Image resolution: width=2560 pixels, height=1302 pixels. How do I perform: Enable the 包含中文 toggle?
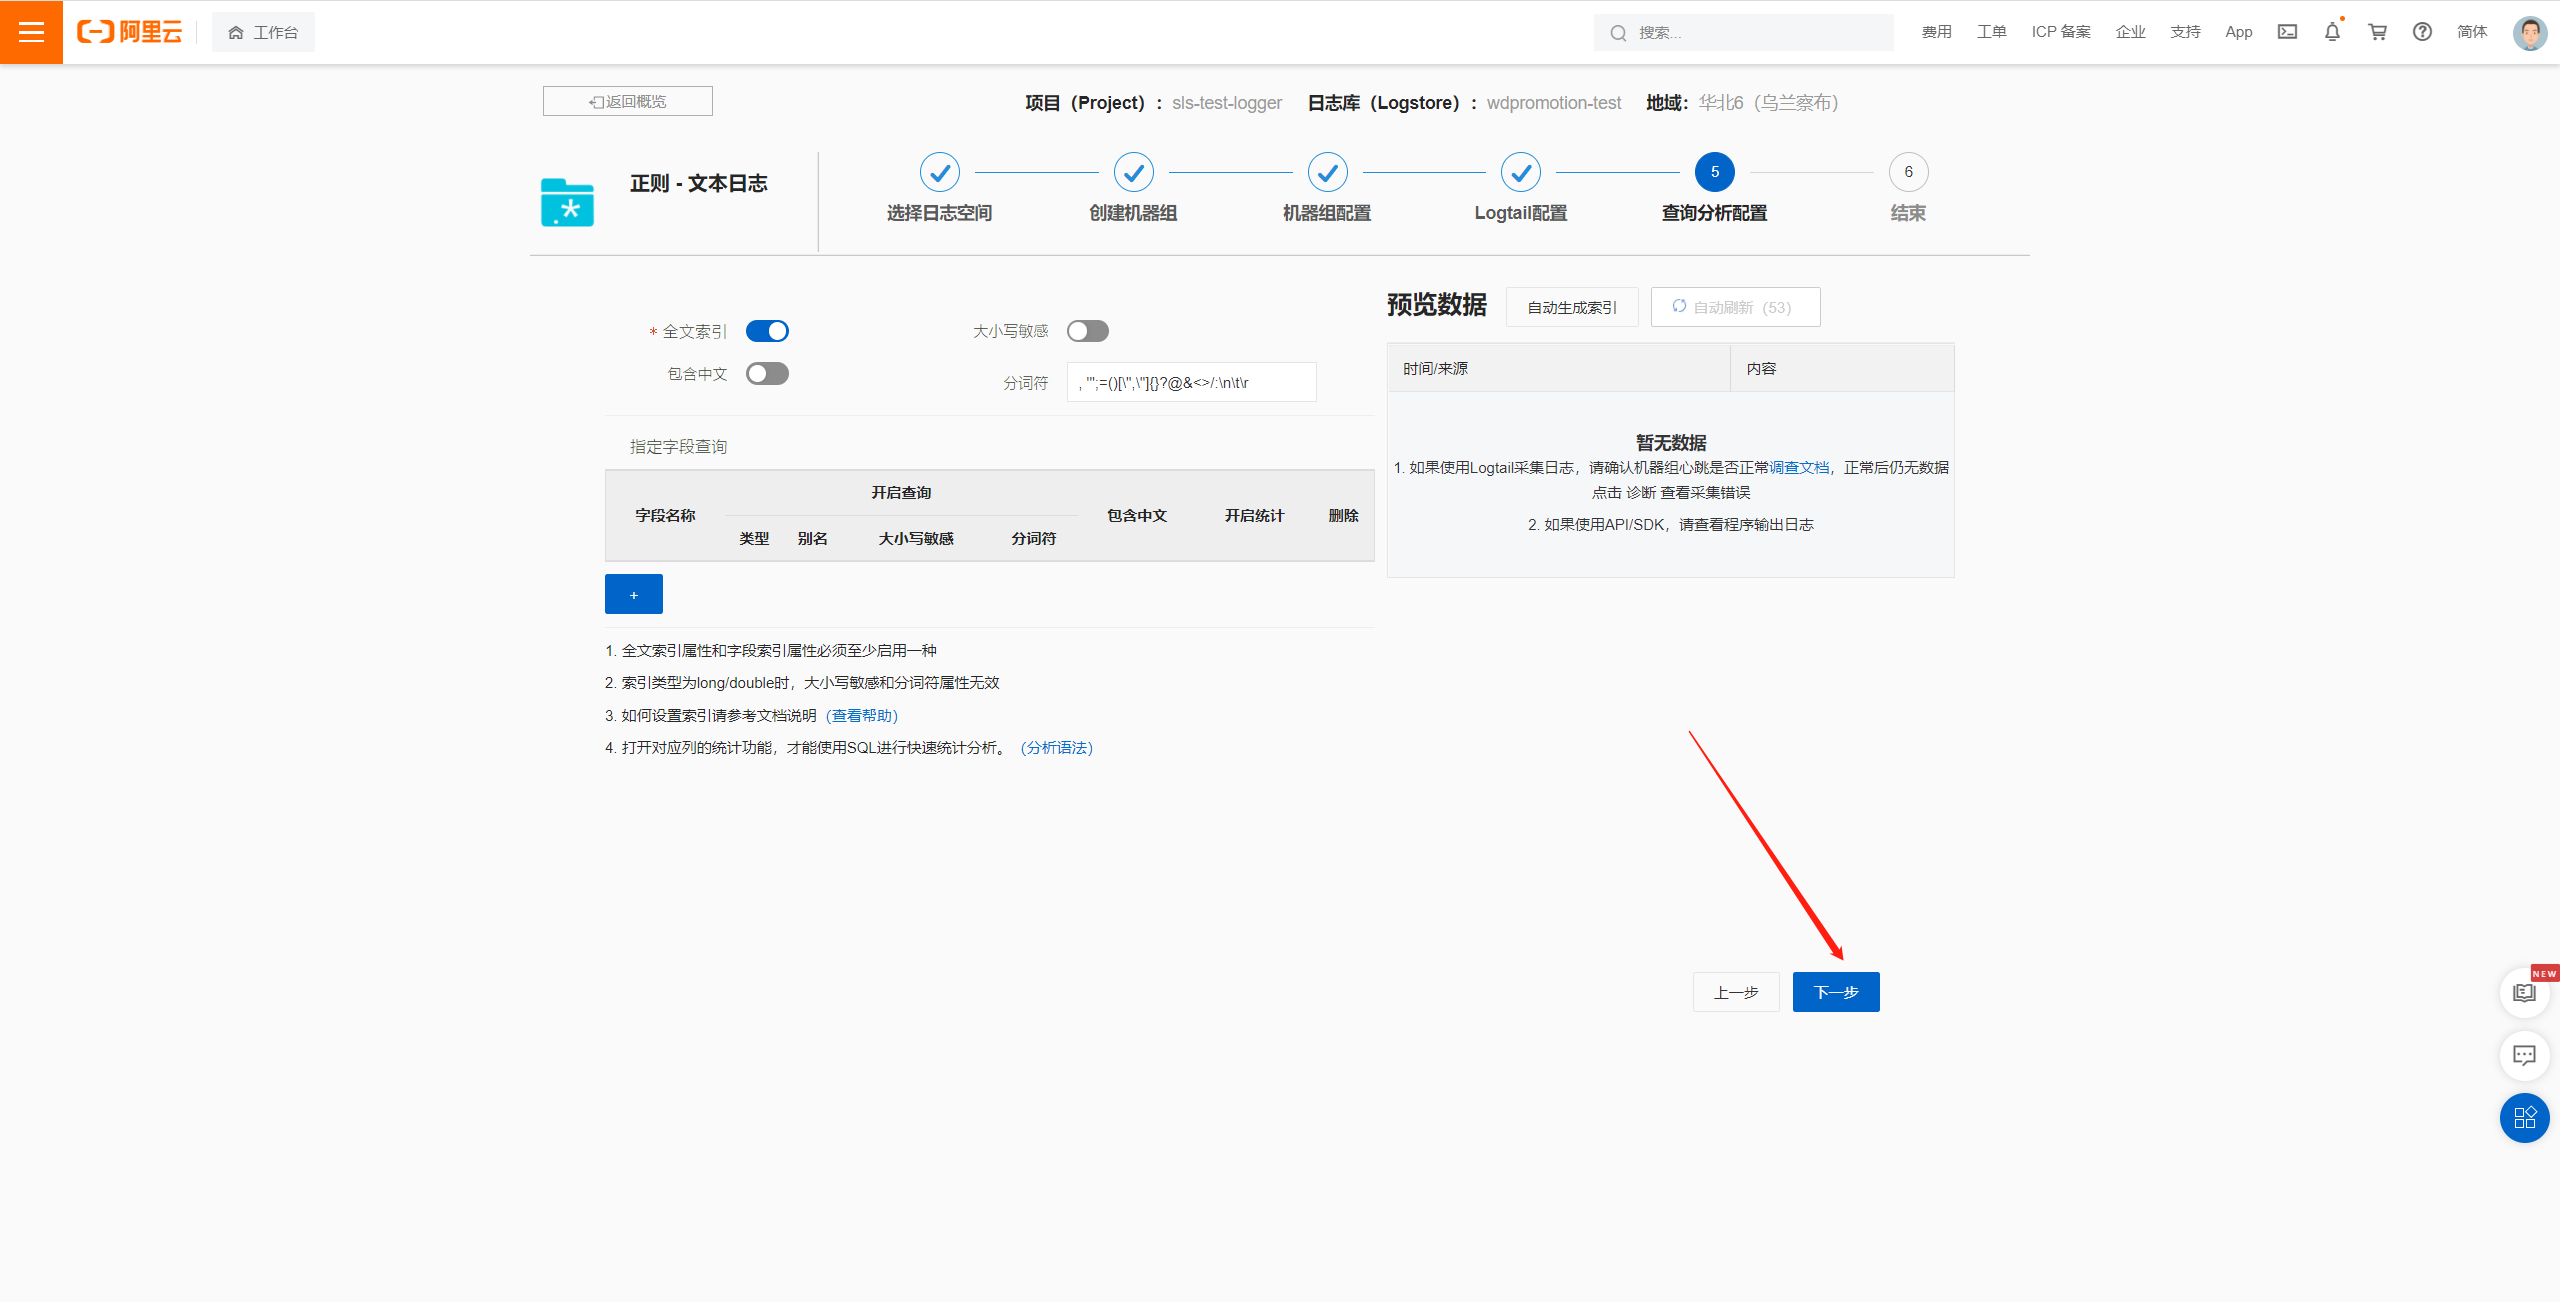(767, 374)
